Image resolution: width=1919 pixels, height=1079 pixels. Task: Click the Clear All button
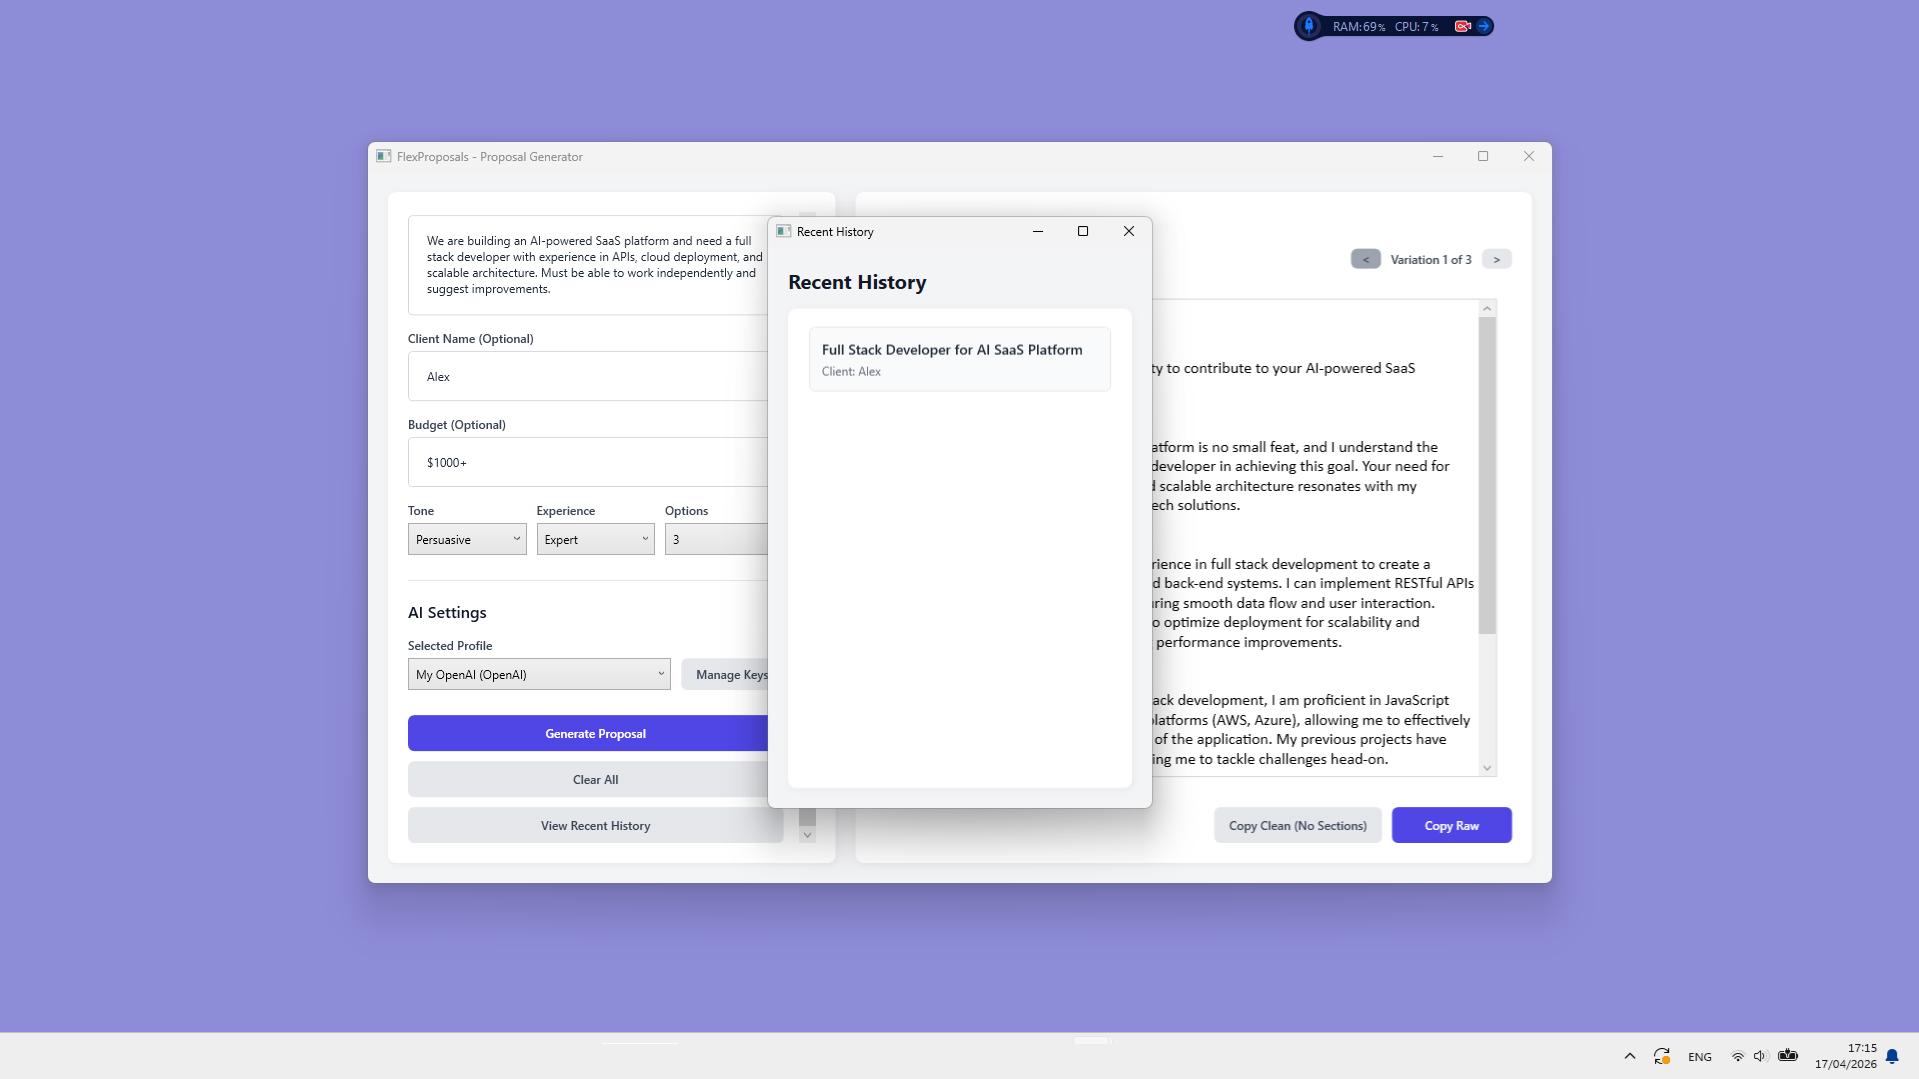click(x=590, y=779)
